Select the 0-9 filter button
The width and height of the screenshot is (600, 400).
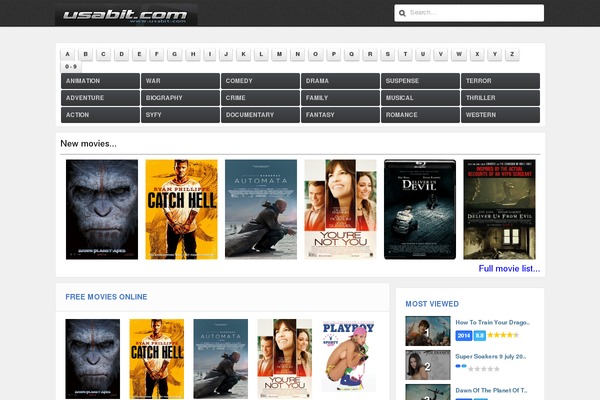tap(71, 67)
